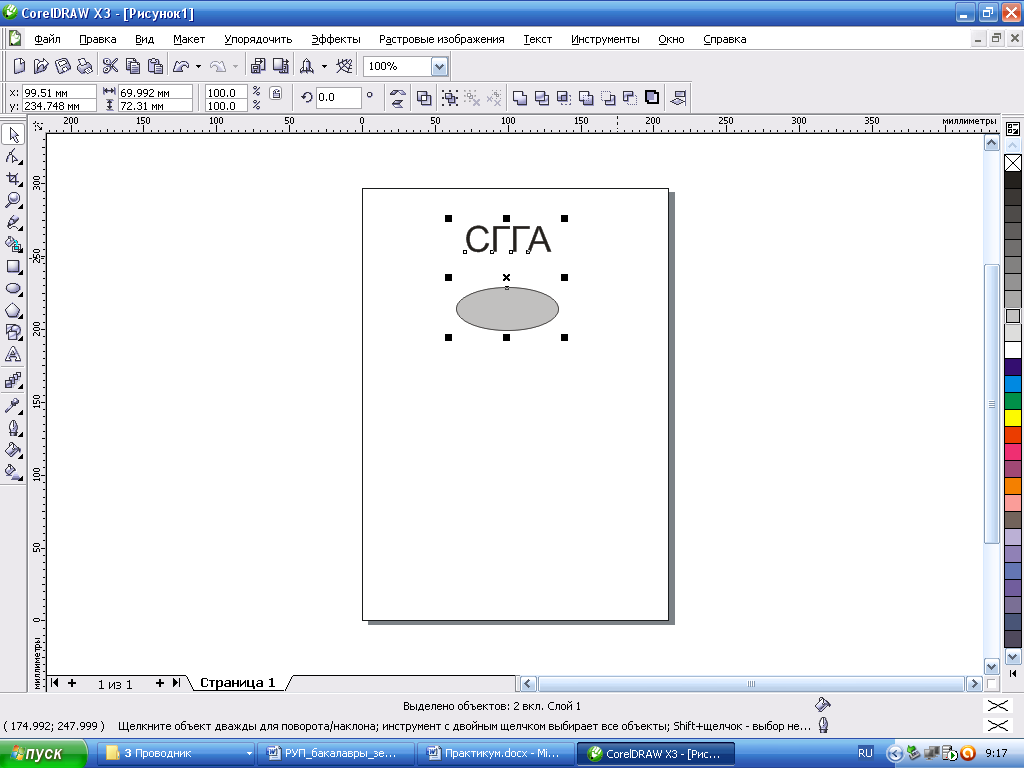The width and height of the screenshot is (1024, 768).
Task: Switch to РУП_бакалавры taskbar window
Action: pos(336,754)
